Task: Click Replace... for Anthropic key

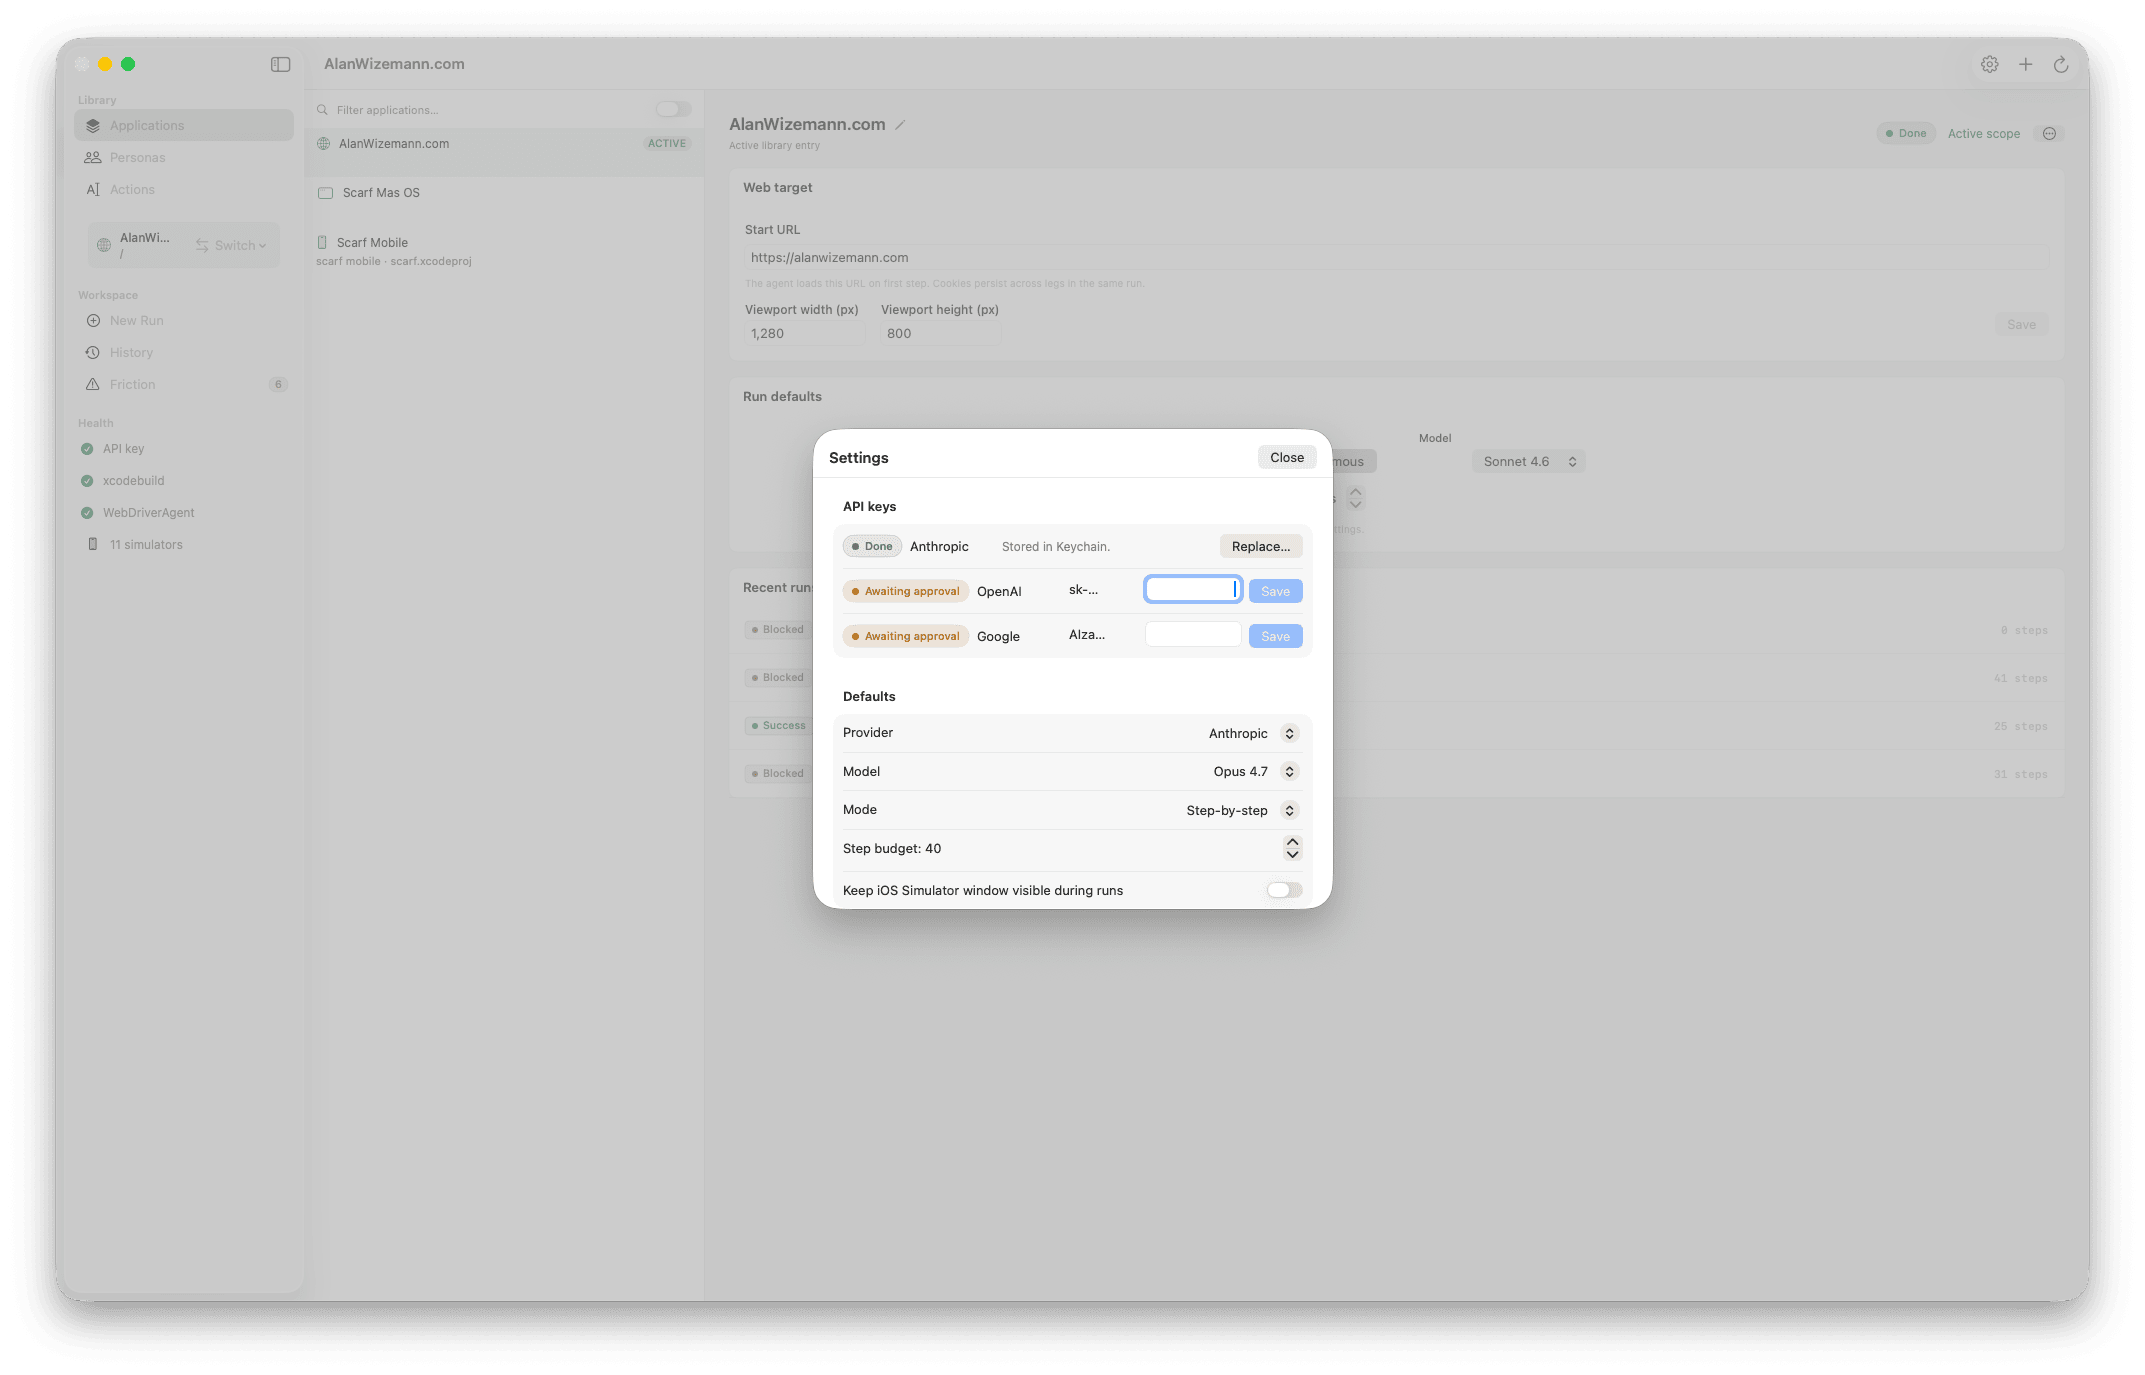Action: click(1260, 546)
